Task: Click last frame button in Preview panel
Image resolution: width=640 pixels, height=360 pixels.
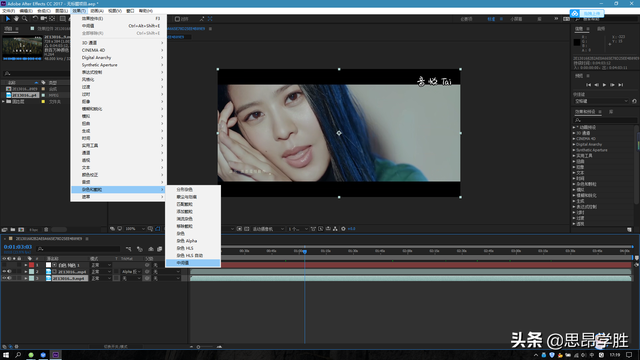Action: click(x=620, y=85)
